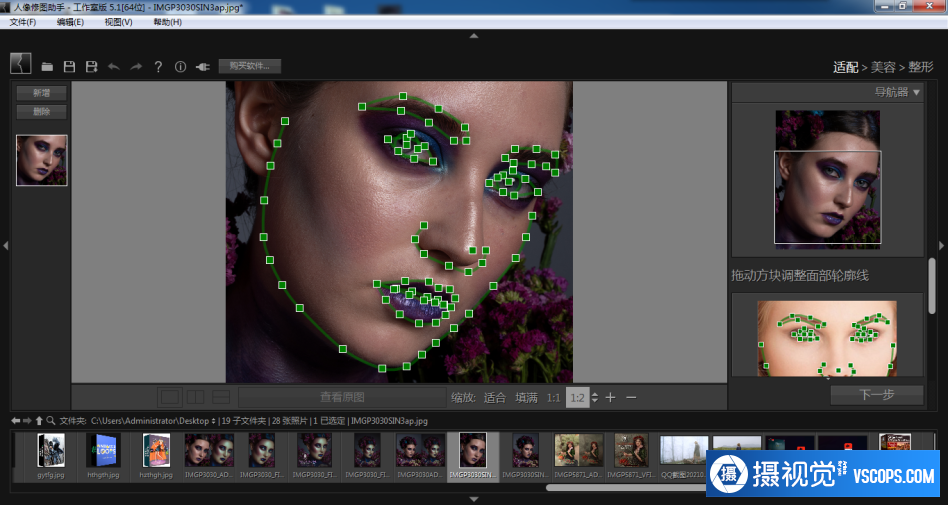Select the face thumbnail in the left panel

[x=42, y=160]
